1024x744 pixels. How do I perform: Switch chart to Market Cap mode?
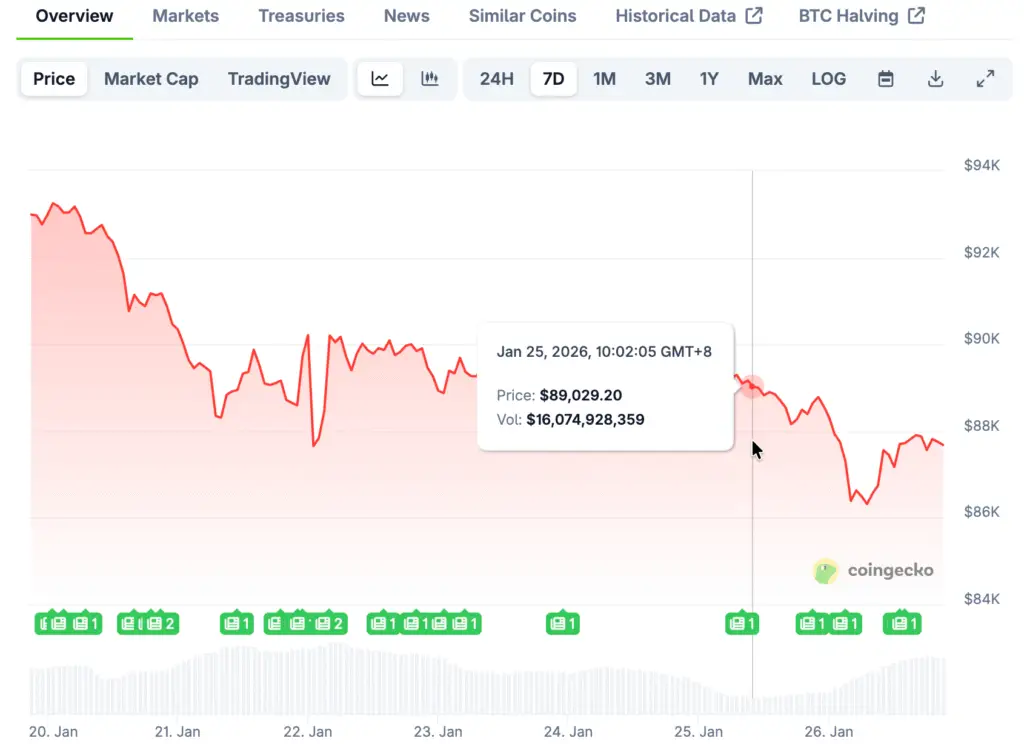pyautogui.click(x=151, y=79)
